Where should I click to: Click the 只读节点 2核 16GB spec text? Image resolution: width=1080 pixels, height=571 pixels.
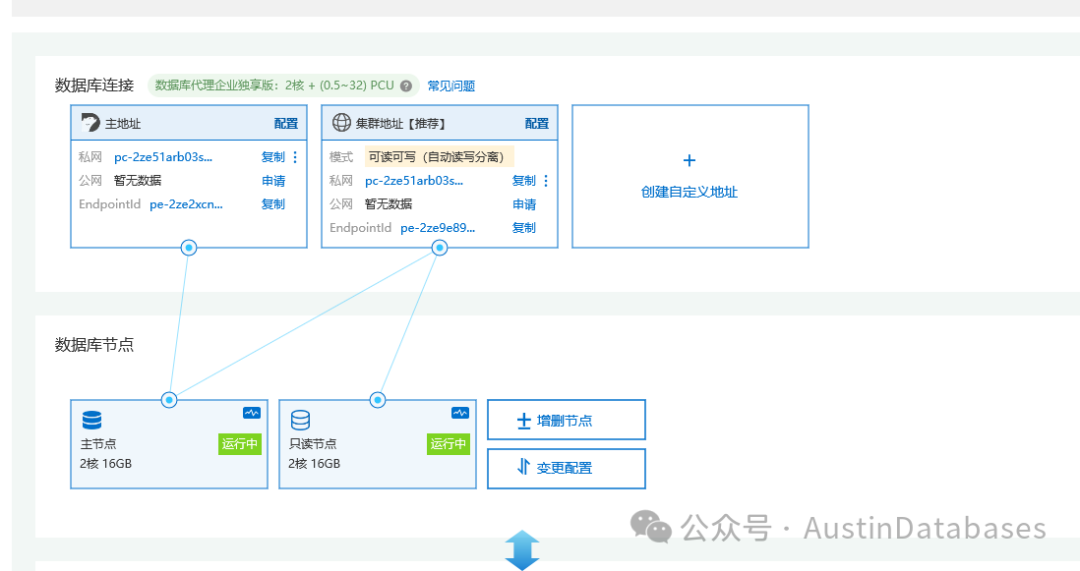click(315, 464)
